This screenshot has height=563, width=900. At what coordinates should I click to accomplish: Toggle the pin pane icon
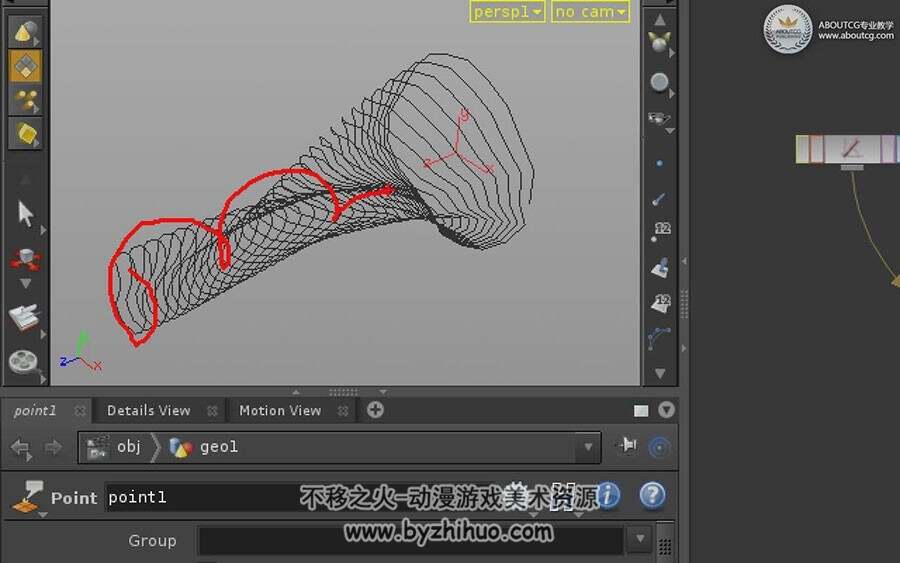[627, 446]
